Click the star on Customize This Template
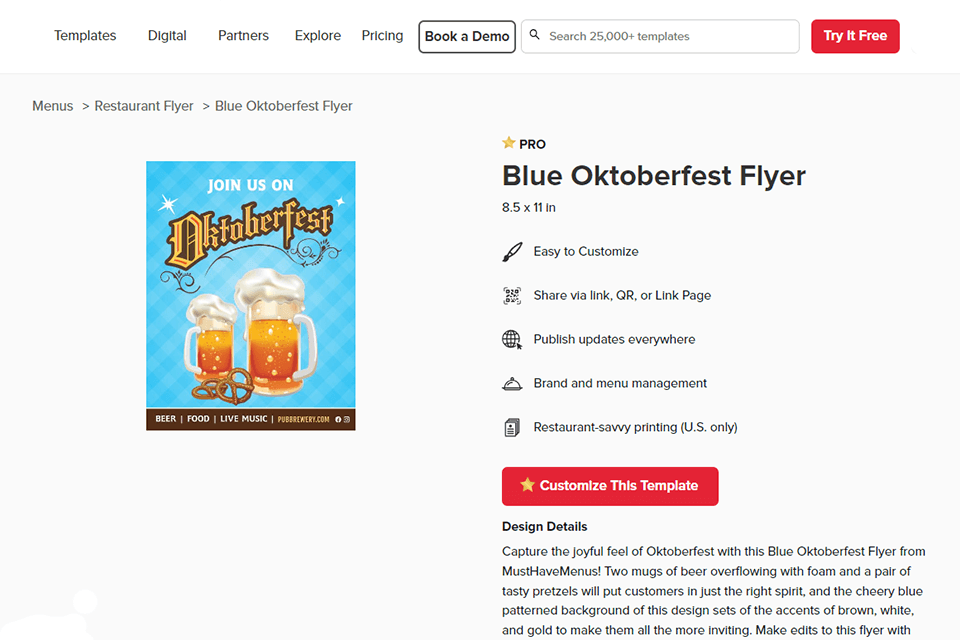This screenshot has height=640, width=960. (527, 485)
